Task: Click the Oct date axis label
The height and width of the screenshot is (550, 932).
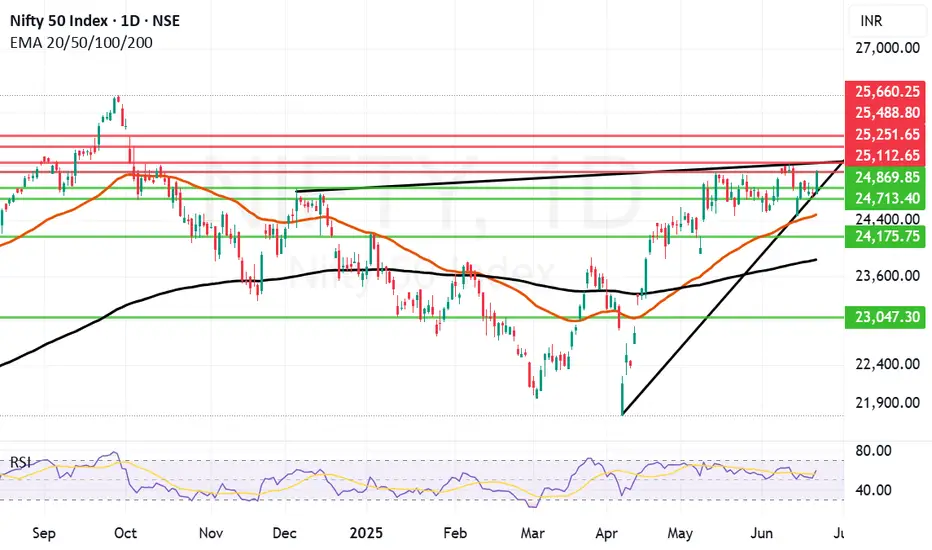Action: (125, 533)
